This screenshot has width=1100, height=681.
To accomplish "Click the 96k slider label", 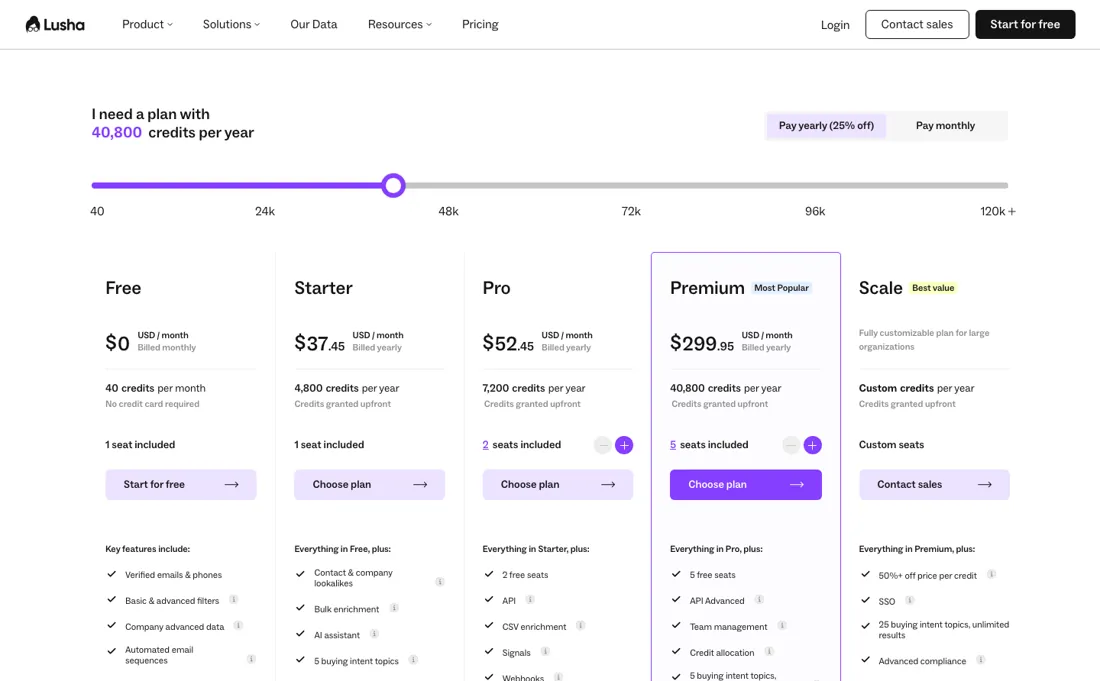I will tap(814, 211).
